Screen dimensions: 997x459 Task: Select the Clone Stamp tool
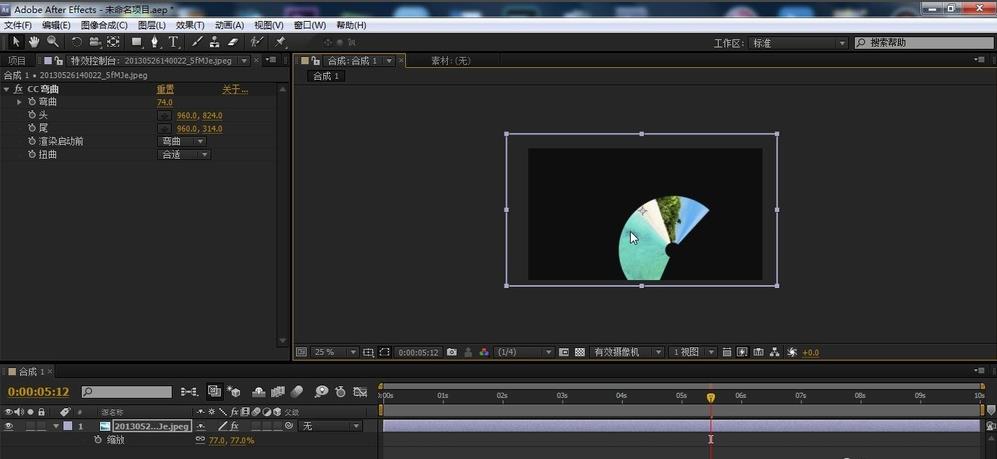(x=215, y=41)
